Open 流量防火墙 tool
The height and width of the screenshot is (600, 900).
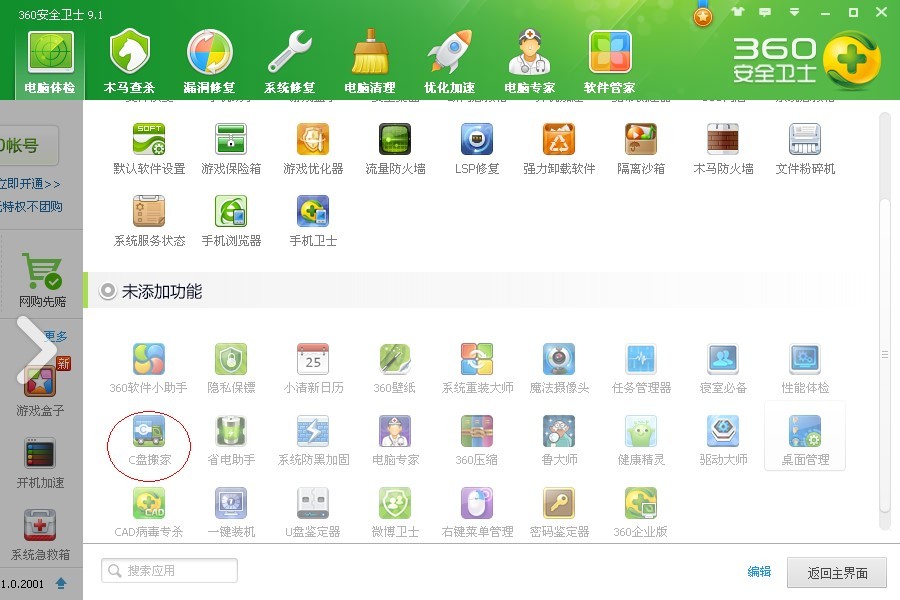click(395, 148)
